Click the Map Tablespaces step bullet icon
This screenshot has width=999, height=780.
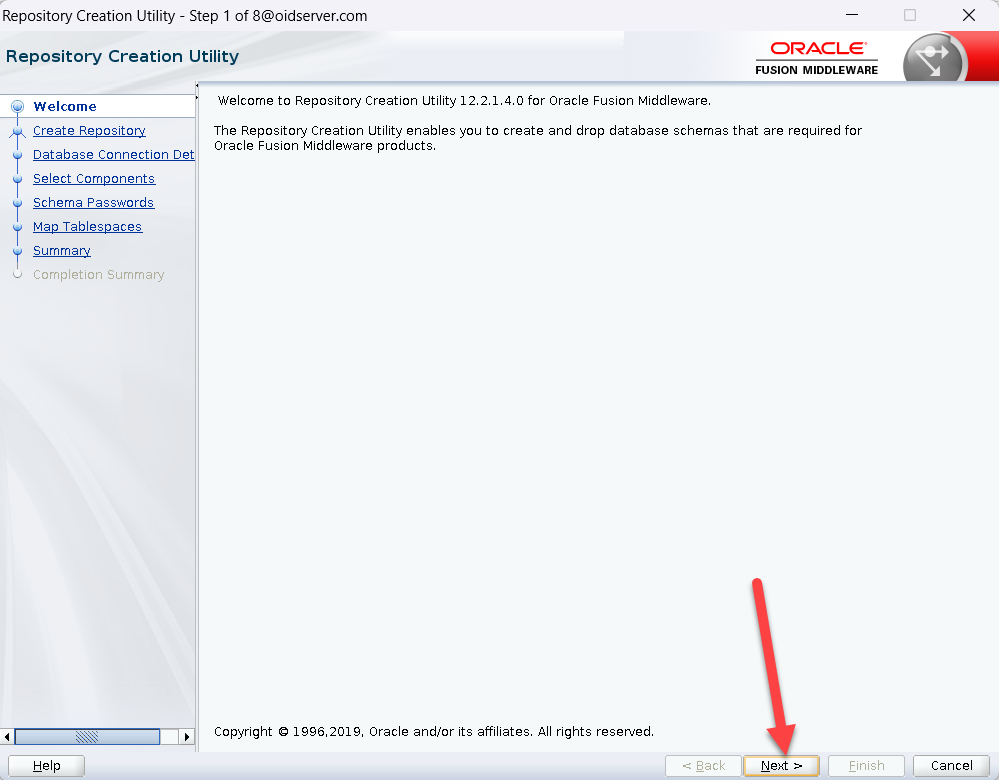17,227
